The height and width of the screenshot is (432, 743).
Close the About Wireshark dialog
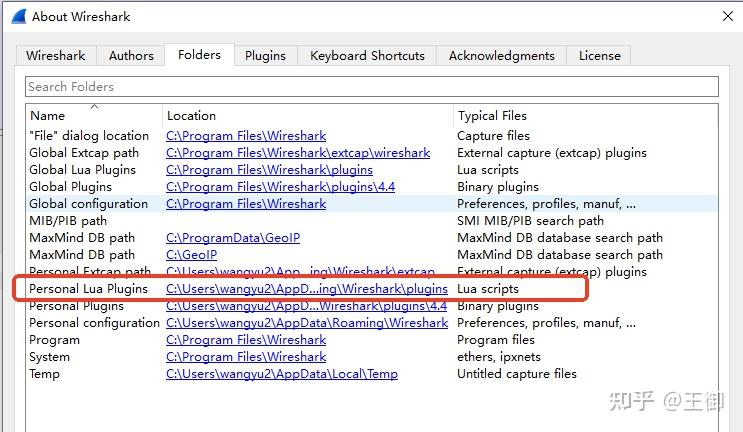pyautogui.click(x=726, y=16)
